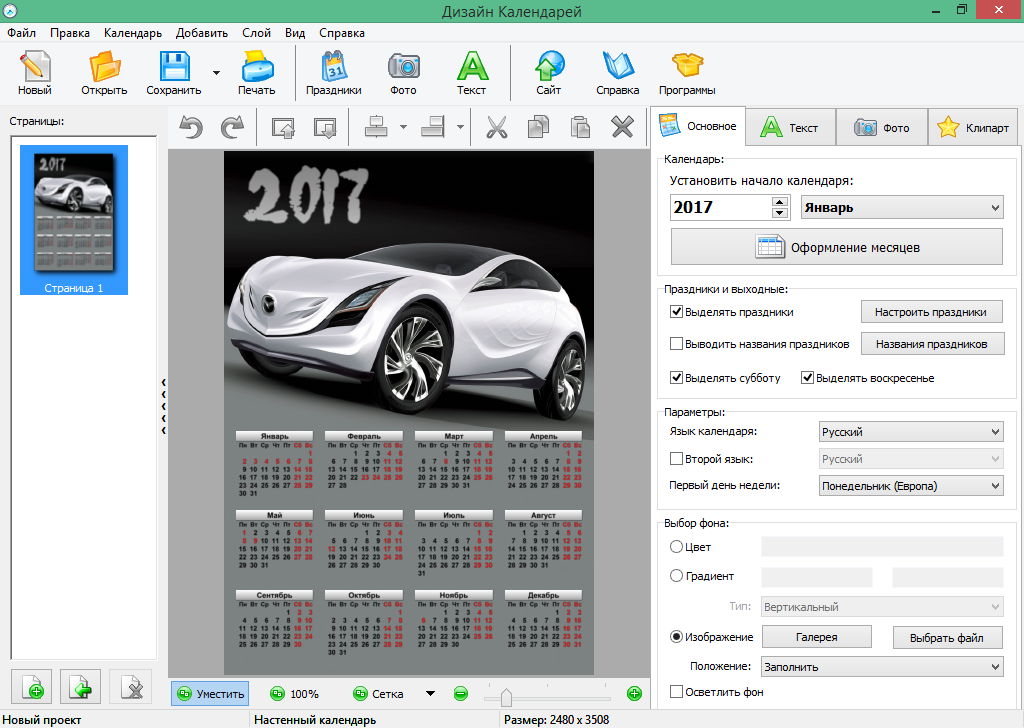The image size is (1024, 728).
Task: Open the Январь month dropdown
Action: 902,208
